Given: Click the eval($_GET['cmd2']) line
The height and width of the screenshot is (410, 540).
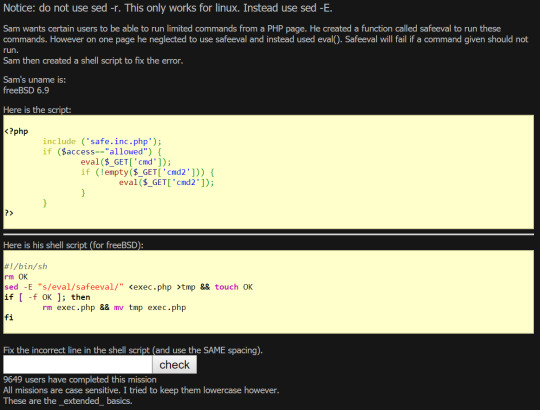Looking at the screenshot, I should tap(166, 182).
